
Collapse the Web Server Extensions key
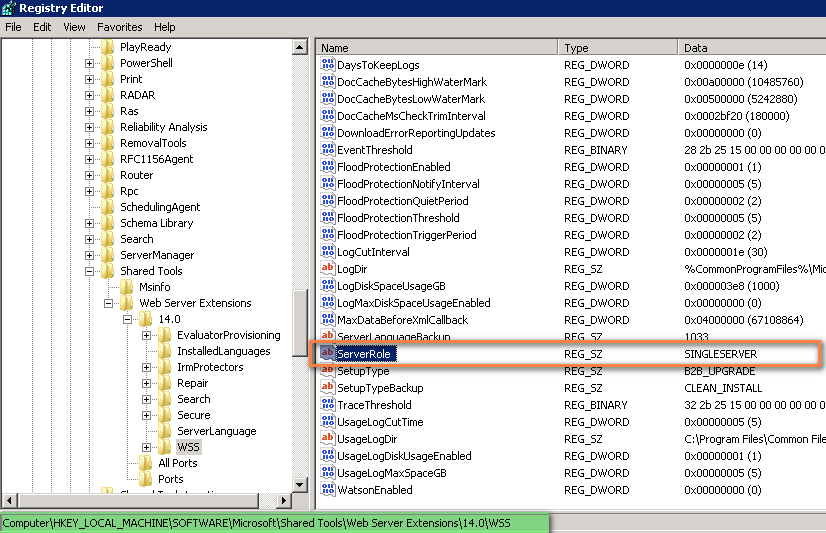point(109,303)
